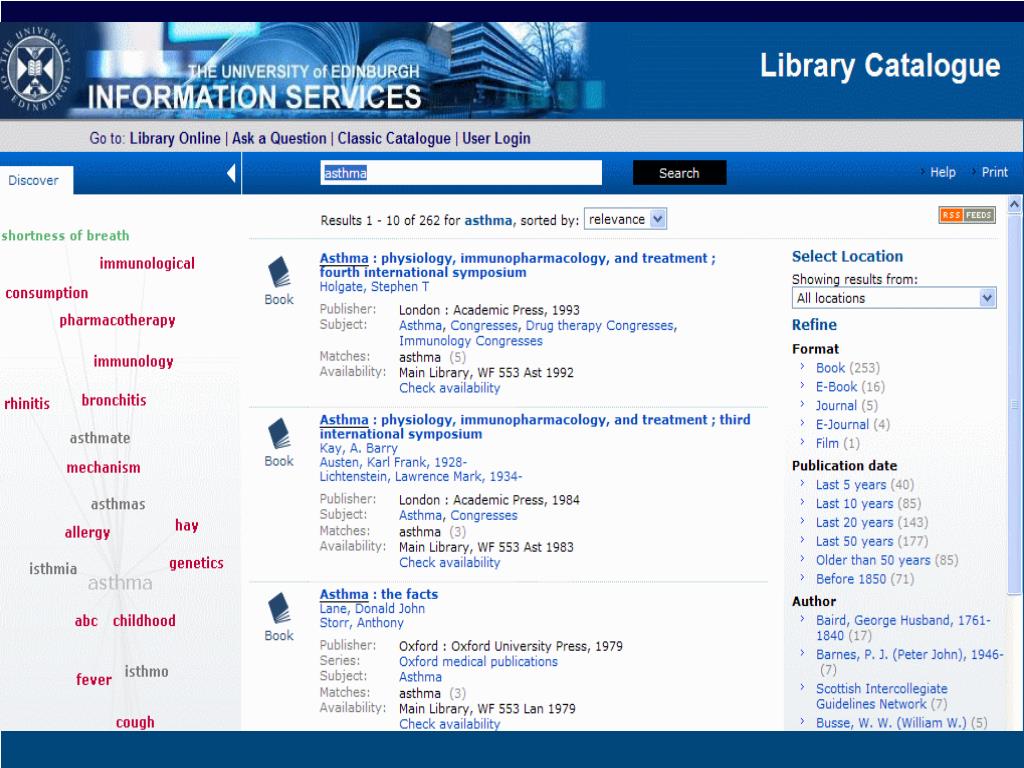Click 'cough' in the word cloud

pos(135,722)
